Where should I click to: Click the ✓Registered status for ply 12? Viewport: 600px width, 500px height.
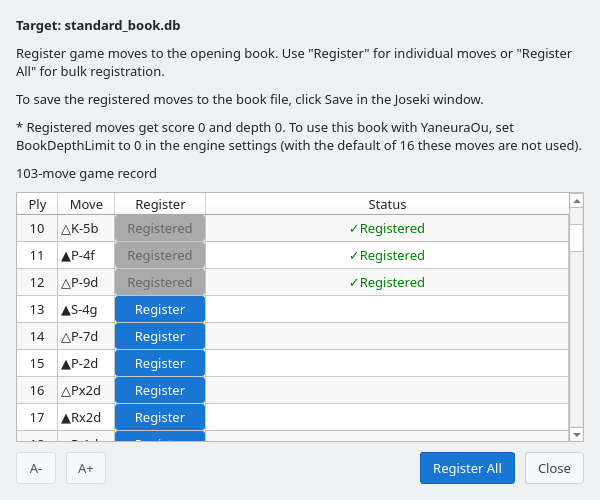387,282
